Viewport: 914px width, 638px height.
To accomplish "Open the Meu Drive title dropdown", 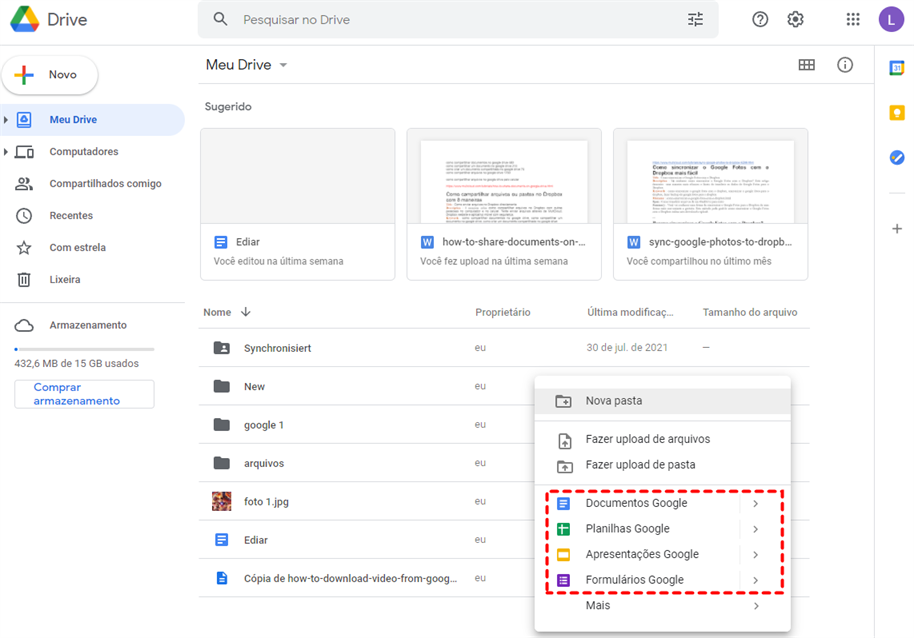I will [x=283, y=65].
